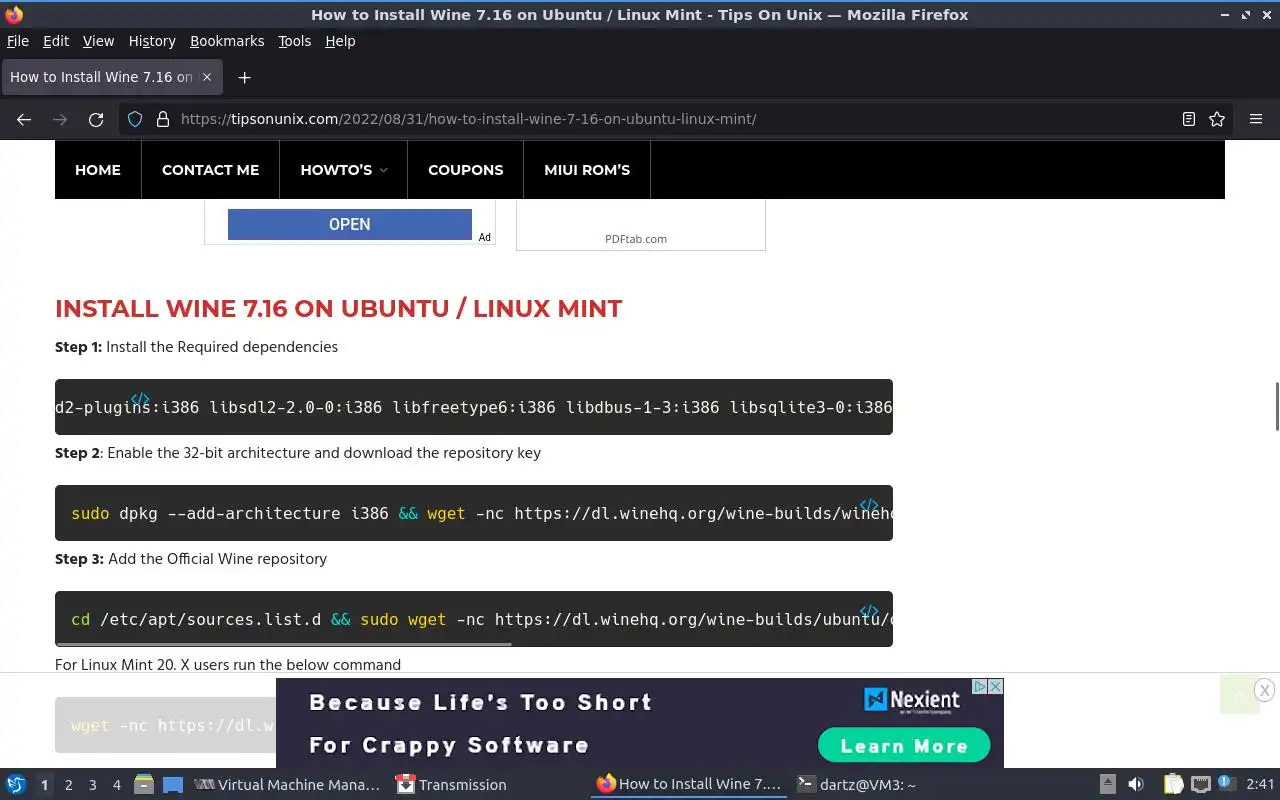The height and width of the screenshot is (800, 1280).
Task: Open the History menu
Action: click(152, 41)
